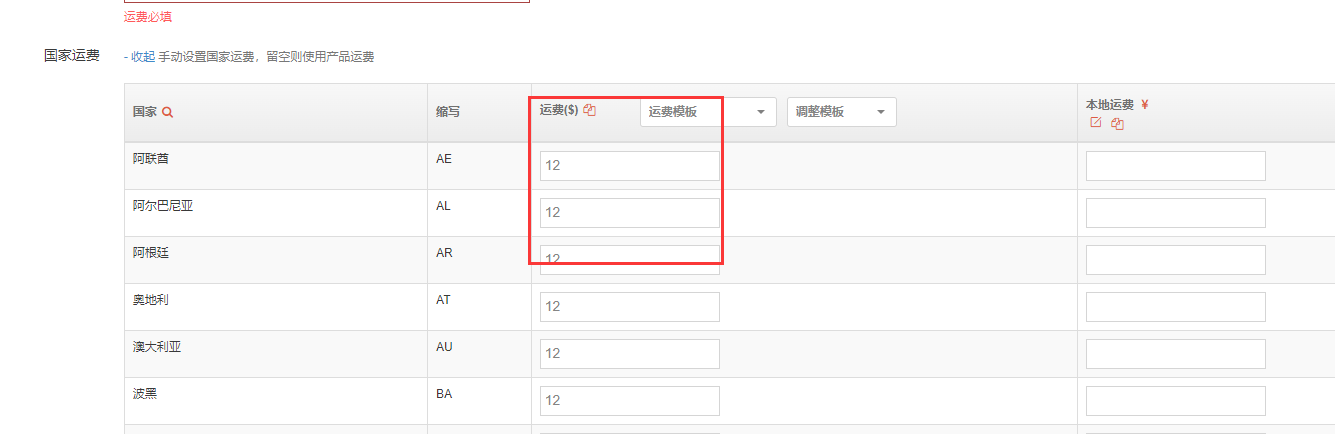This screenshot has width=1335, height=434.
Task: Click the 本地运费 input for 阿根廷
Action: pos(1176,260)
